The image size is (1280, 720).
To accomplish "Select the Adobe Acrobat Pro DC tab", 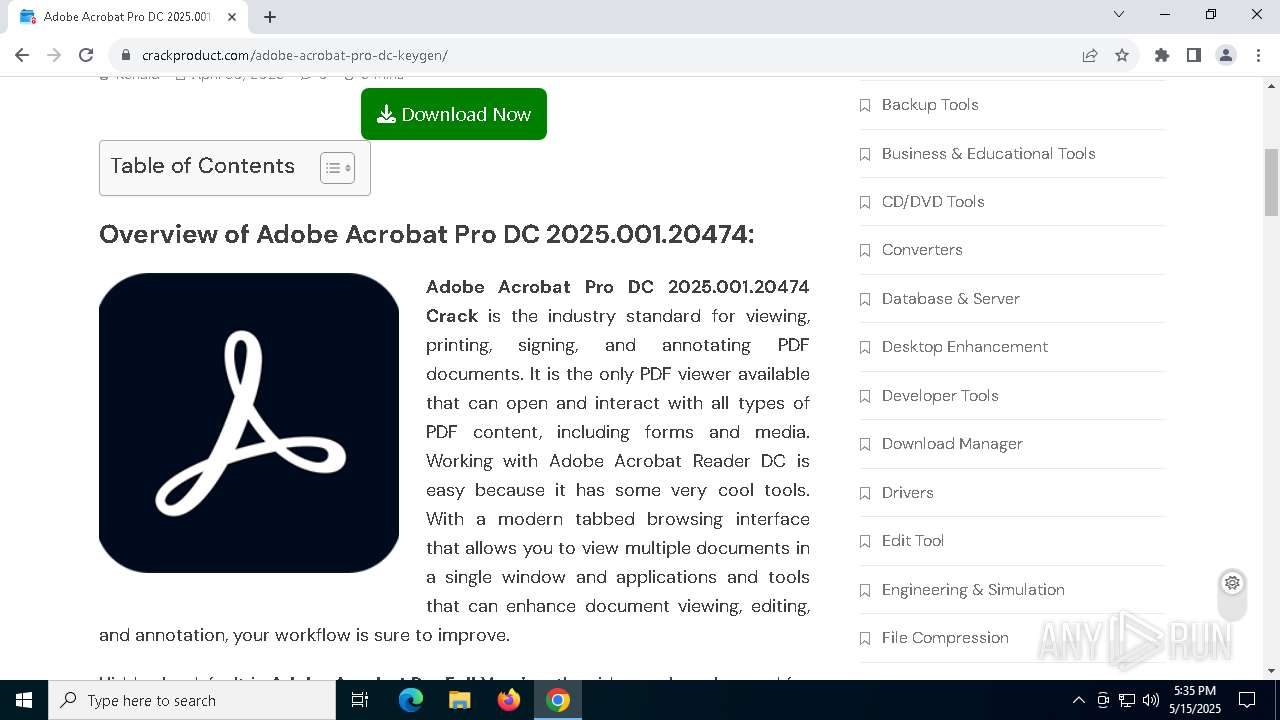I will (127, 17).
